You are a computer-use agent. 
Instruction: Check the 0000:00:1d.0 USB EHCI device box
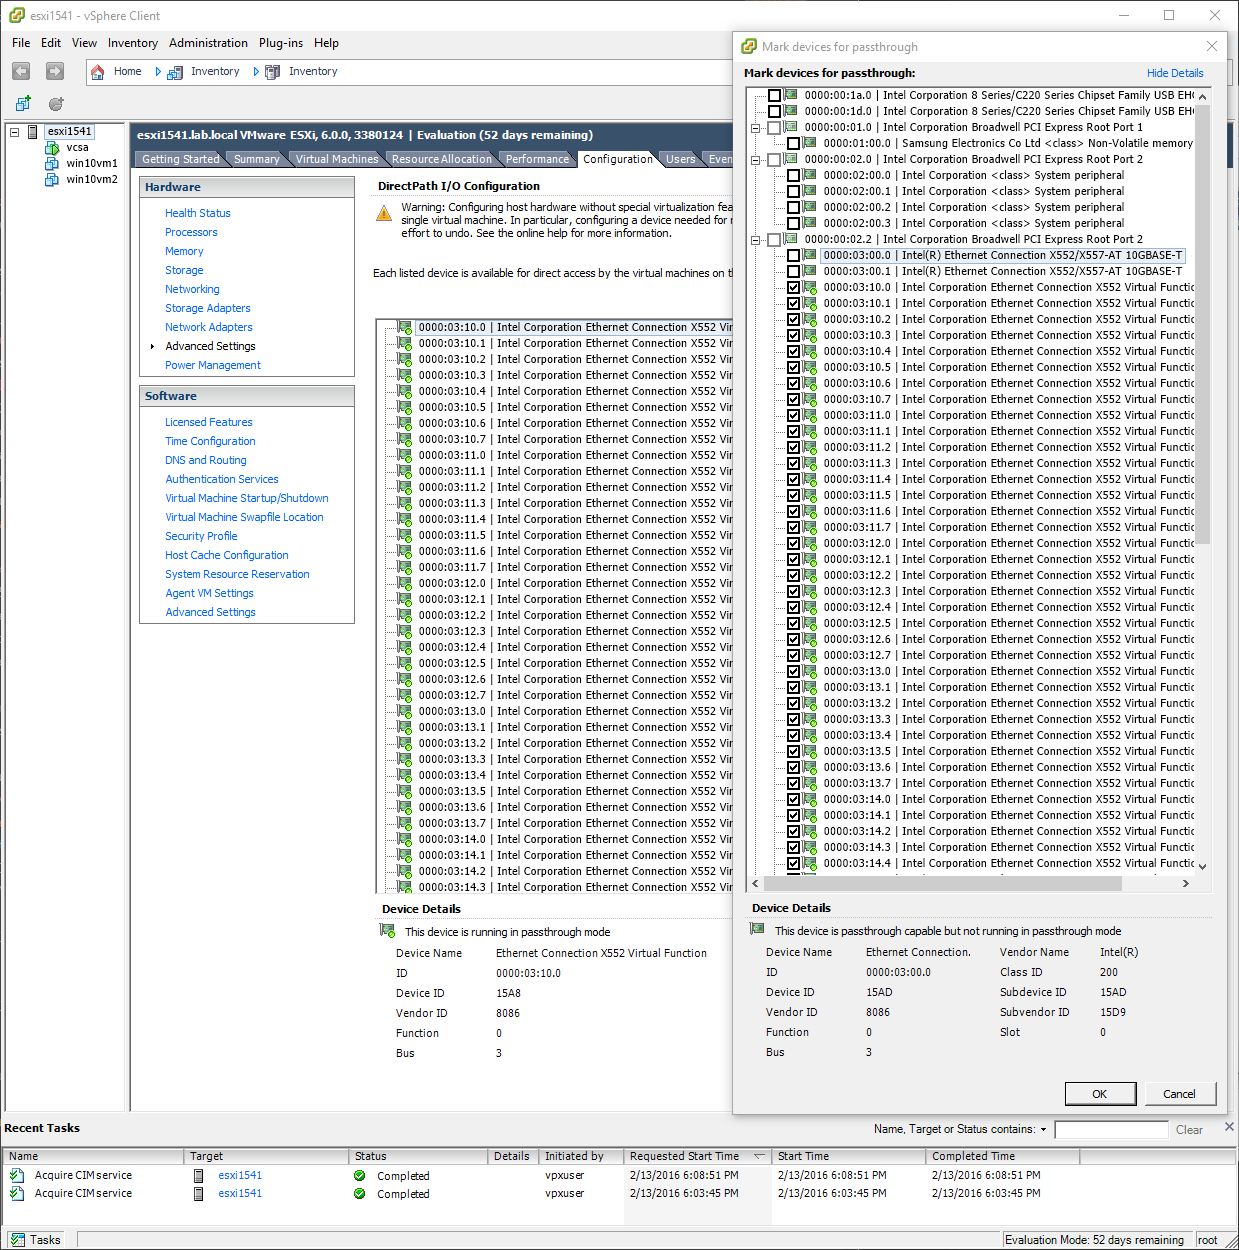[x=774, y=111]
